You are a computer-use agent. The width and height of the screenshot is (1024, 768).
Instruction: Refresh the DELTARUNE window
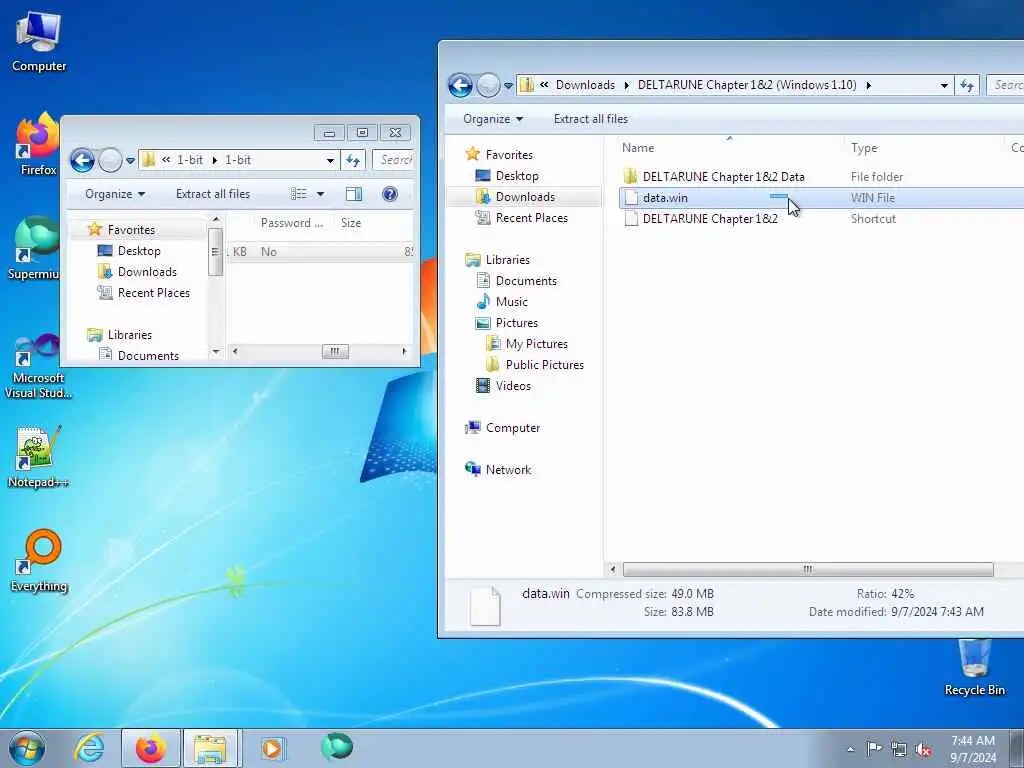967,85
